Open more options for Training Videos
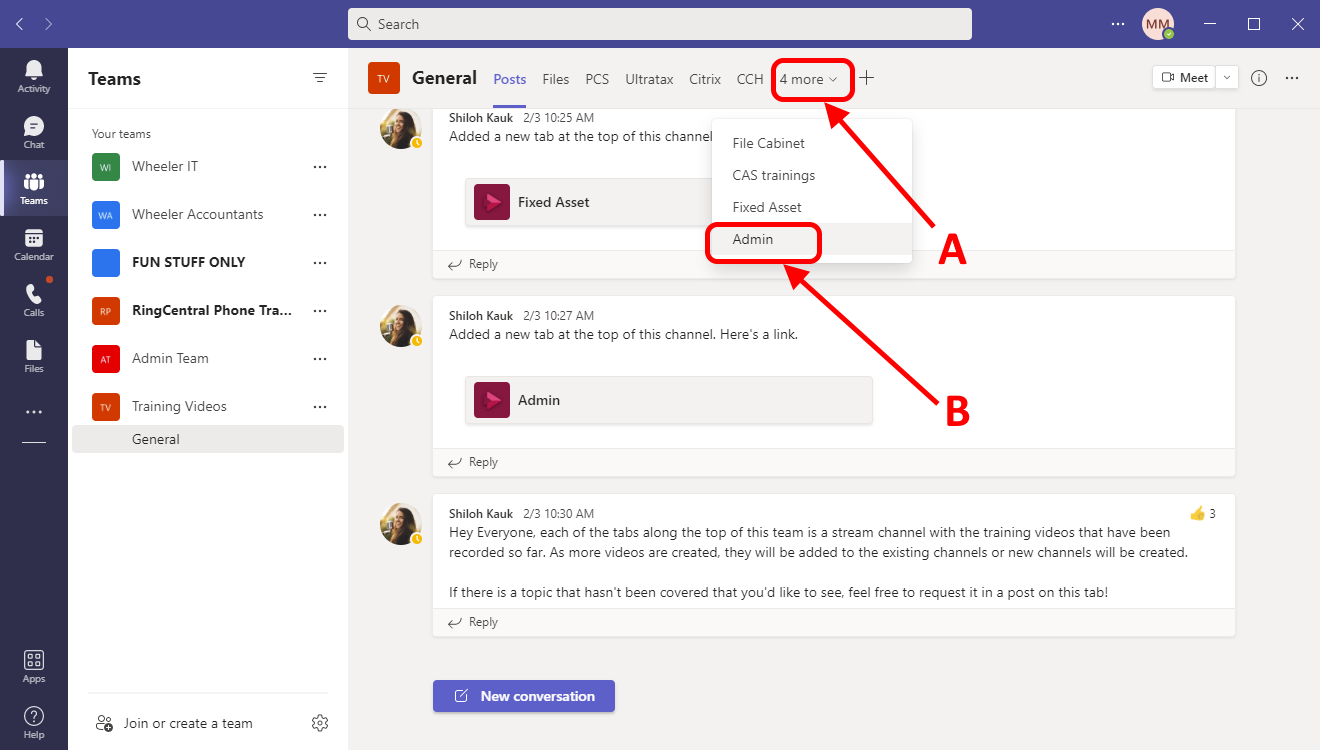 (x=320, y=407)
